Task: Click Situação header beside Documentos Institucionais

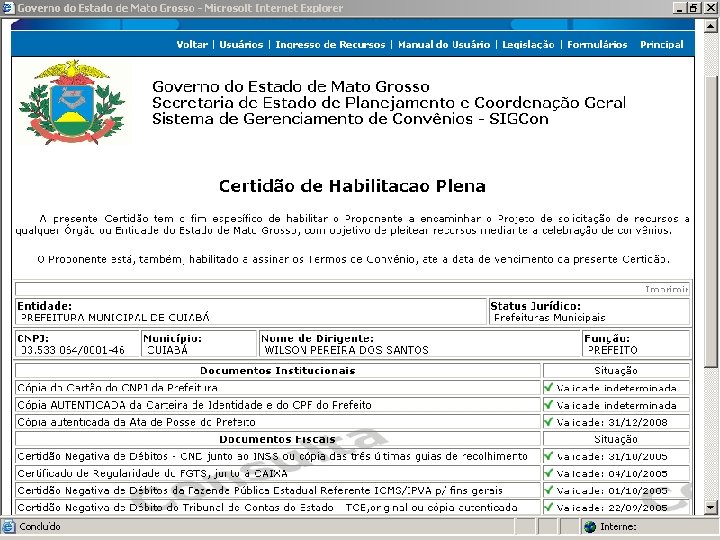Action: point(616,371)
